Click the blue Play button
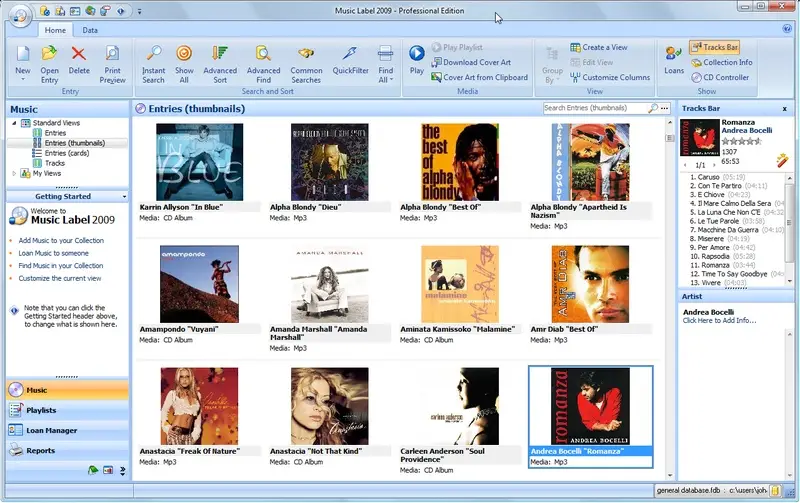Viewport: 800px width, 503px height. click(x=416, y=53)
